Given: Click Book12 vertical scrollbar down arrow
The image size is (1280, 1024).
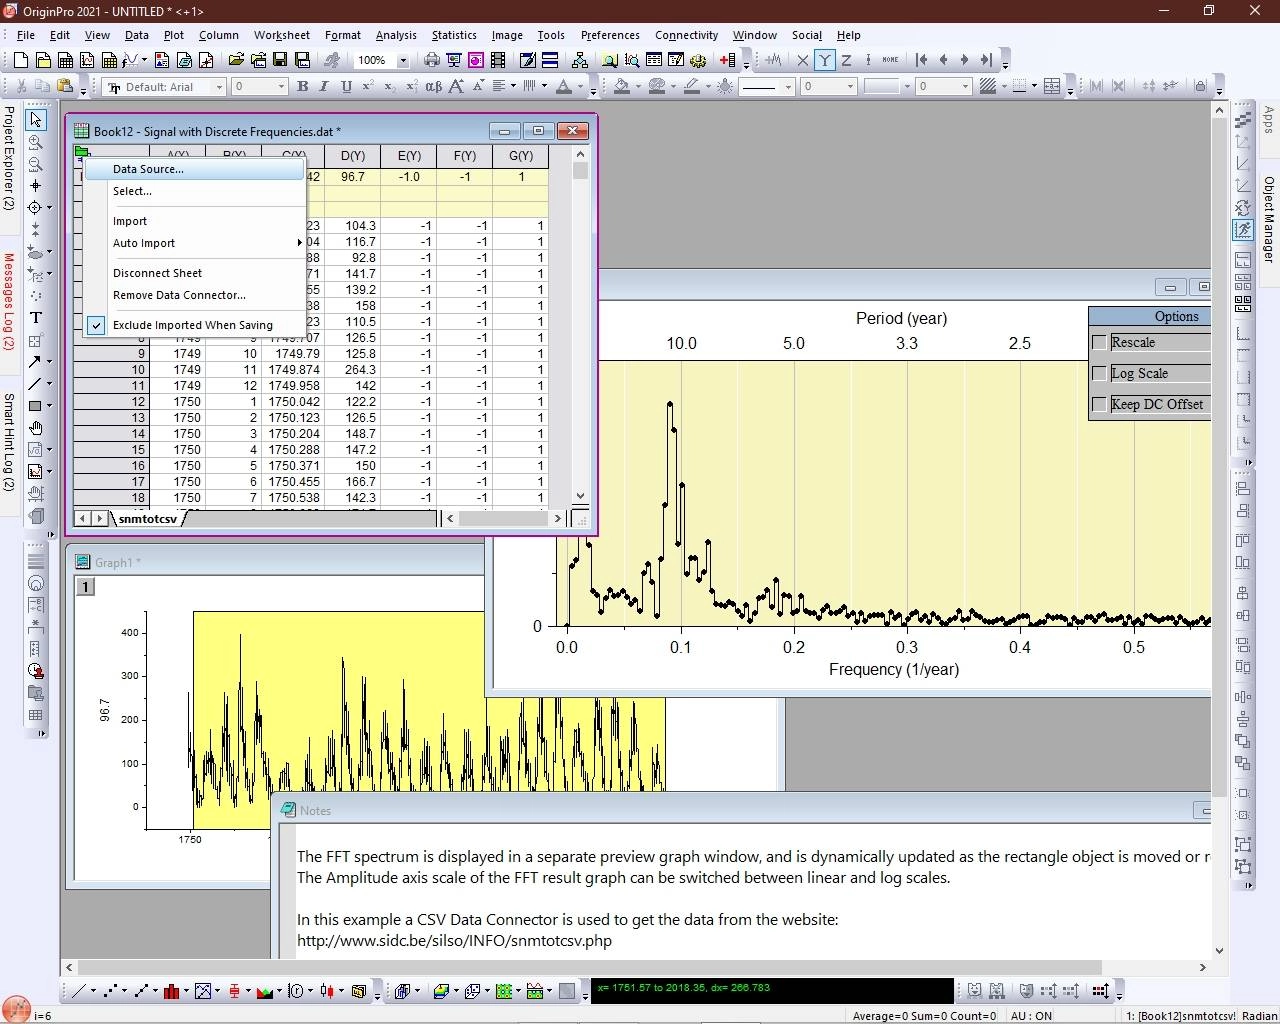Looking at the screenshot, I should click(x=580, y=496).
